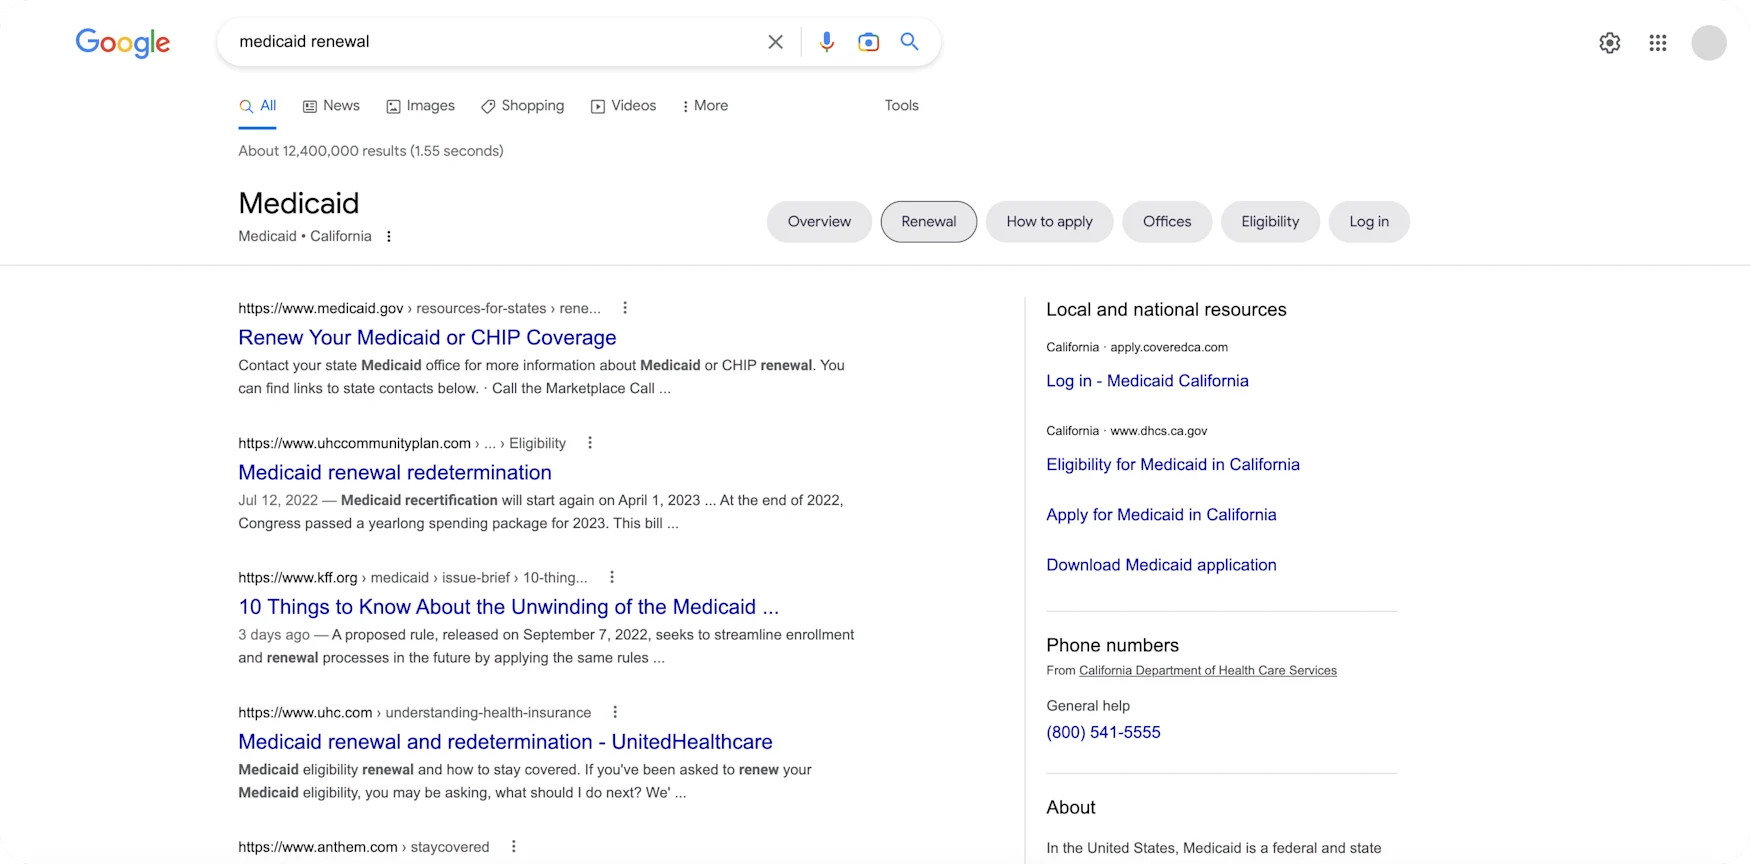Open Renew Your Medicaid or CHIP Coverage

click(x=427, y=338)
